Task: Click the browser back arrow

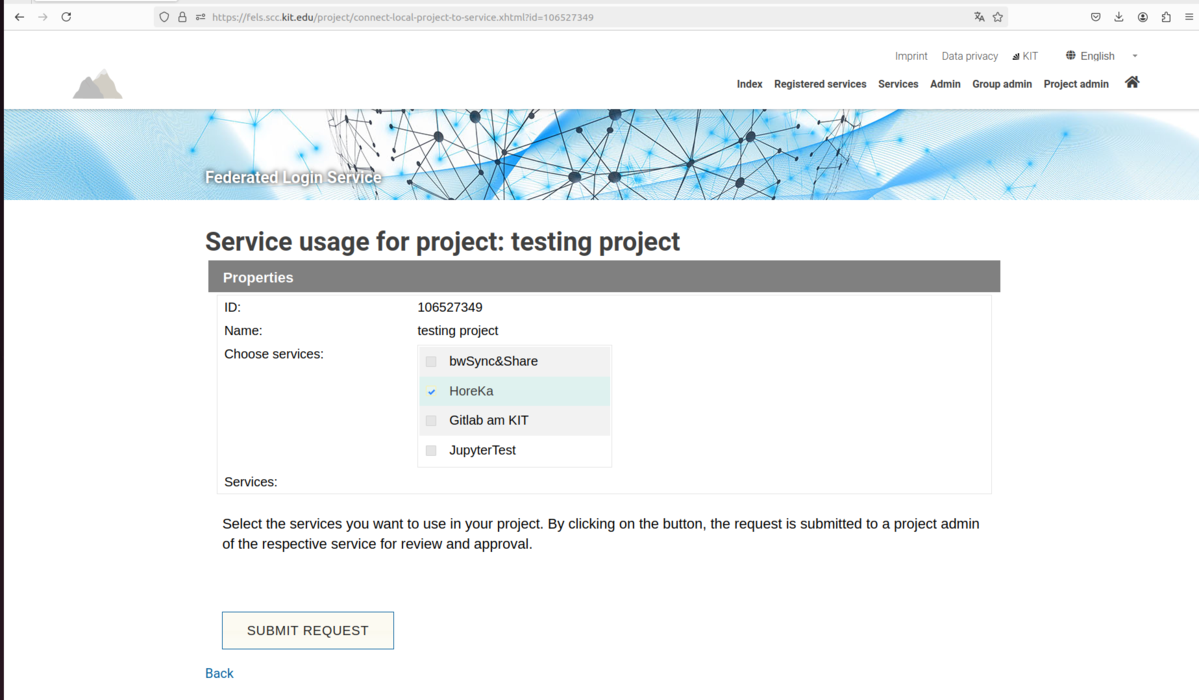Action: click(x=20, y=17)
